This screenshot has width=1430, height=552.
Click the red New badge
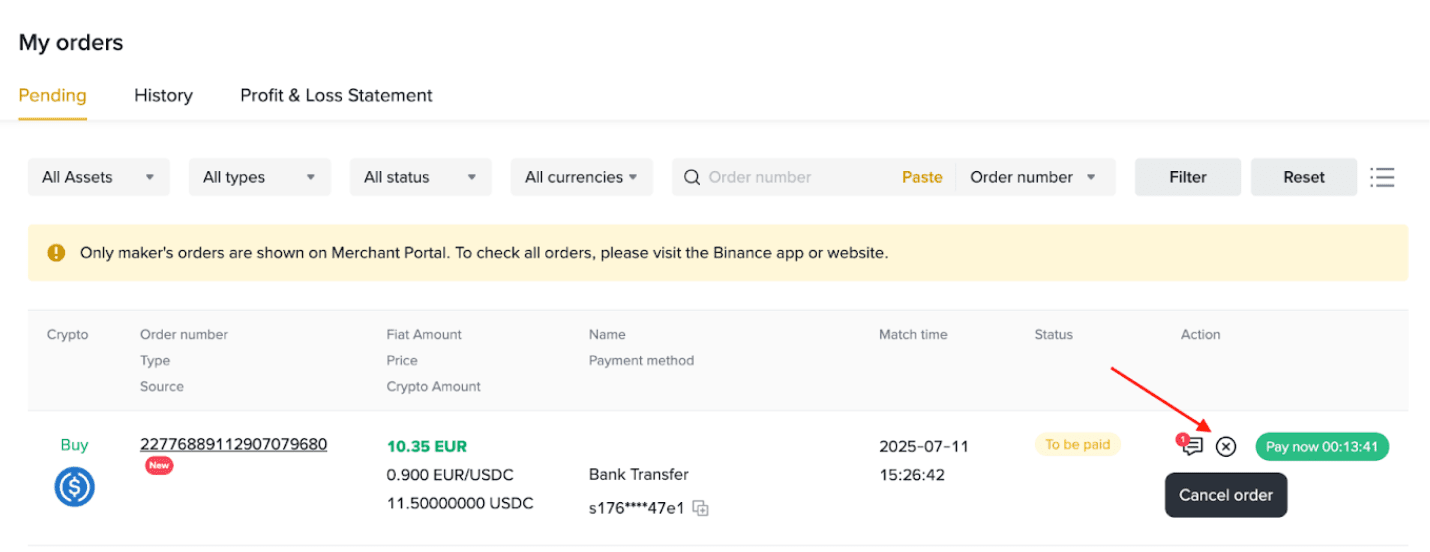pos(158,465)
